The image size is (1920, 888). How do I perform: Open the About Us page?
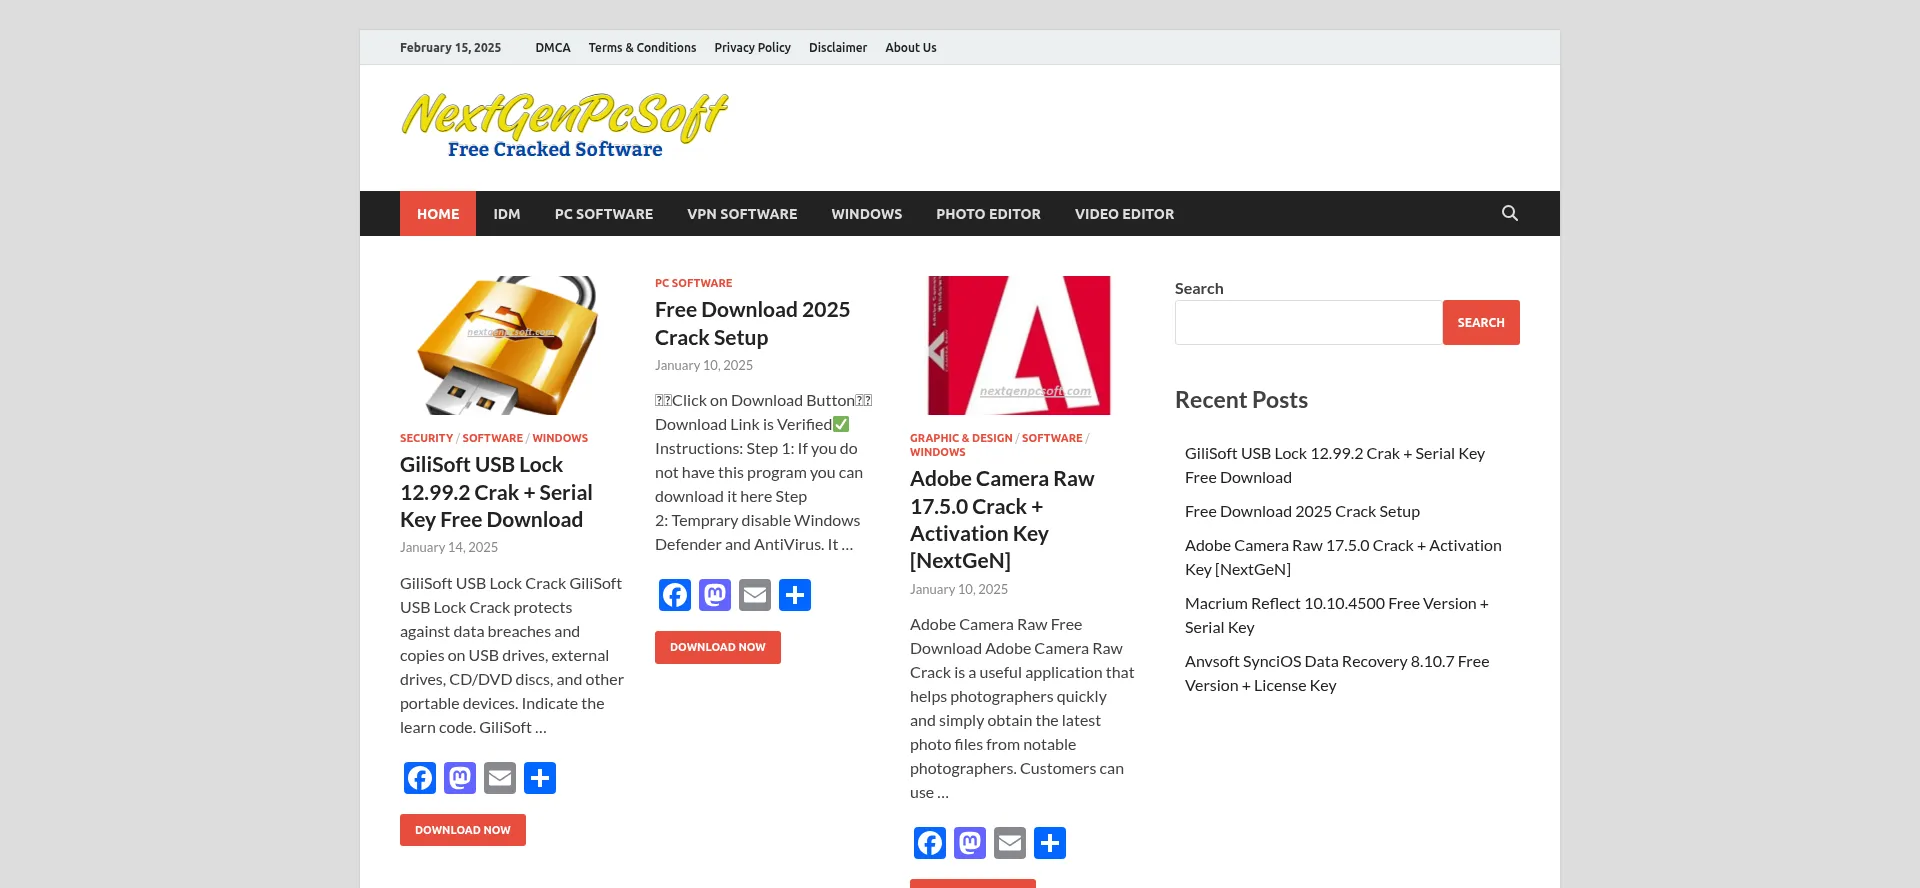tap(911, 48)
